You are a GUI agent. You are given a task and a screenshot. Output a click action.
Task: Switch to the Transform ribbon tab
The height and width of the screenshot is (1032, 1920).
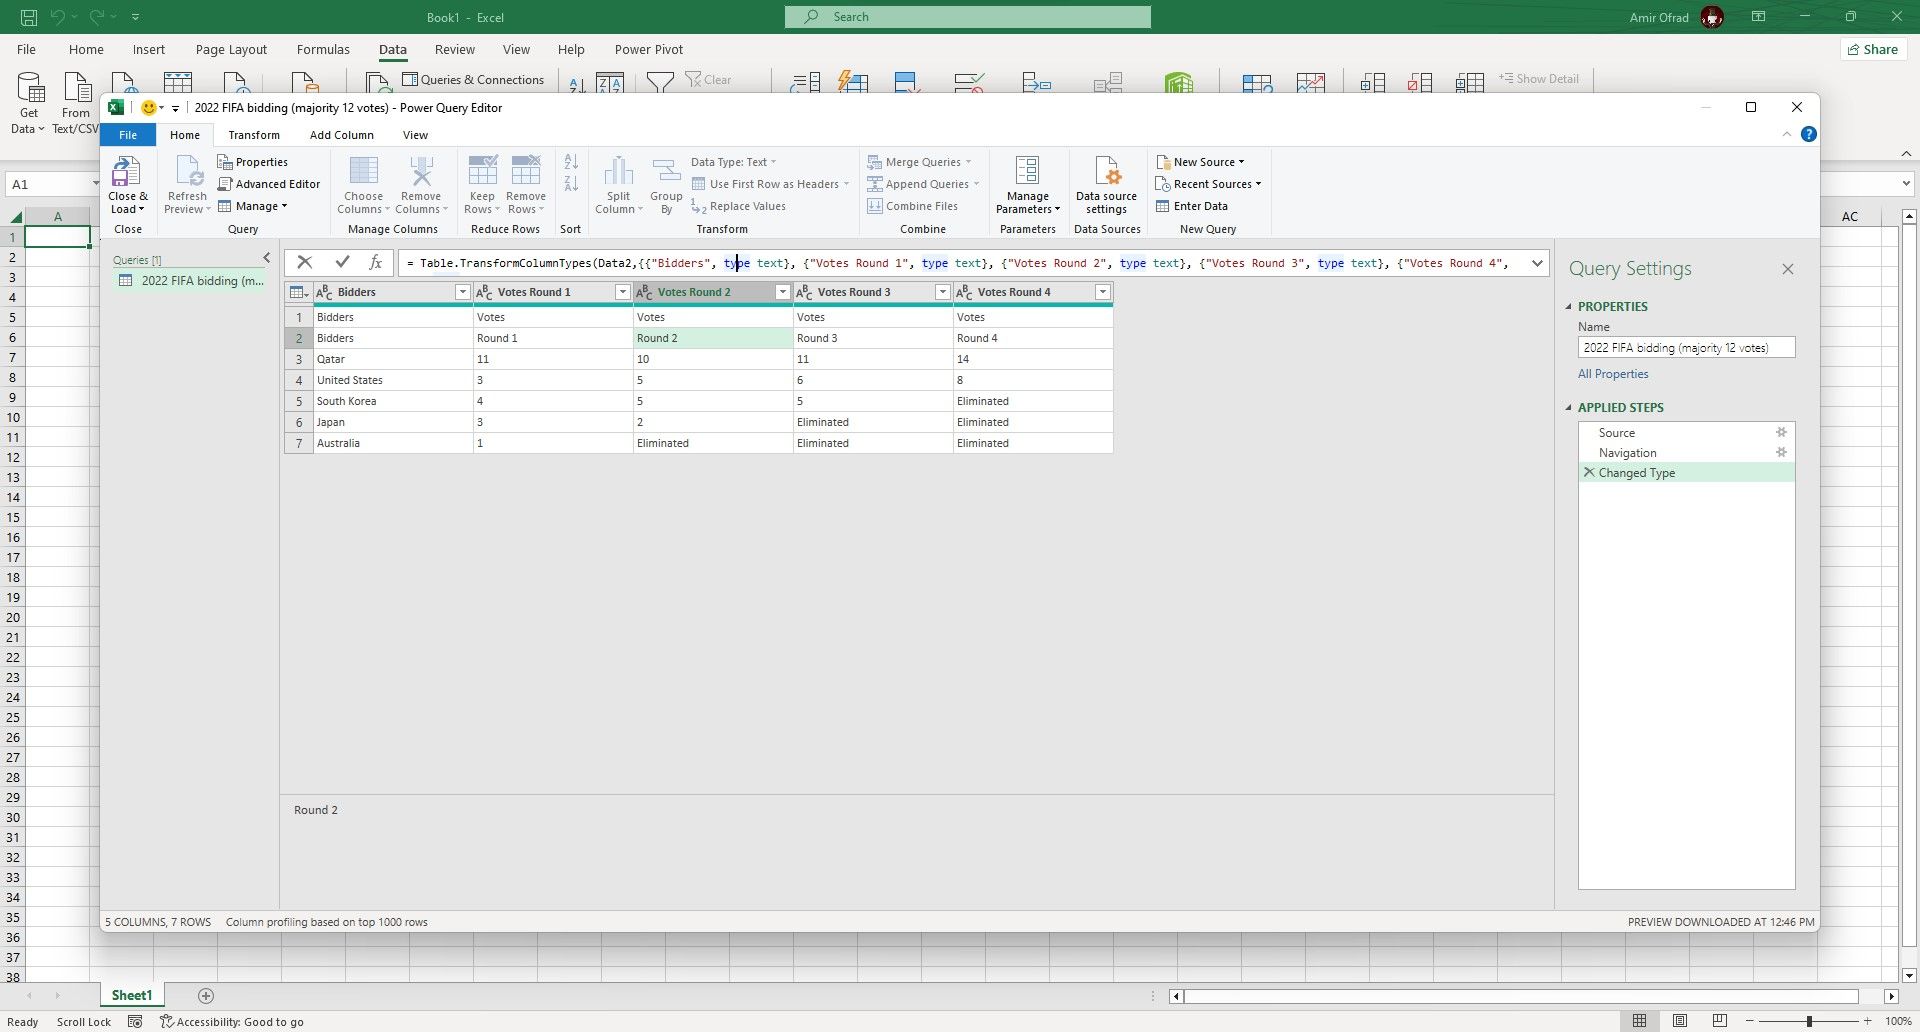click(254, 134)
